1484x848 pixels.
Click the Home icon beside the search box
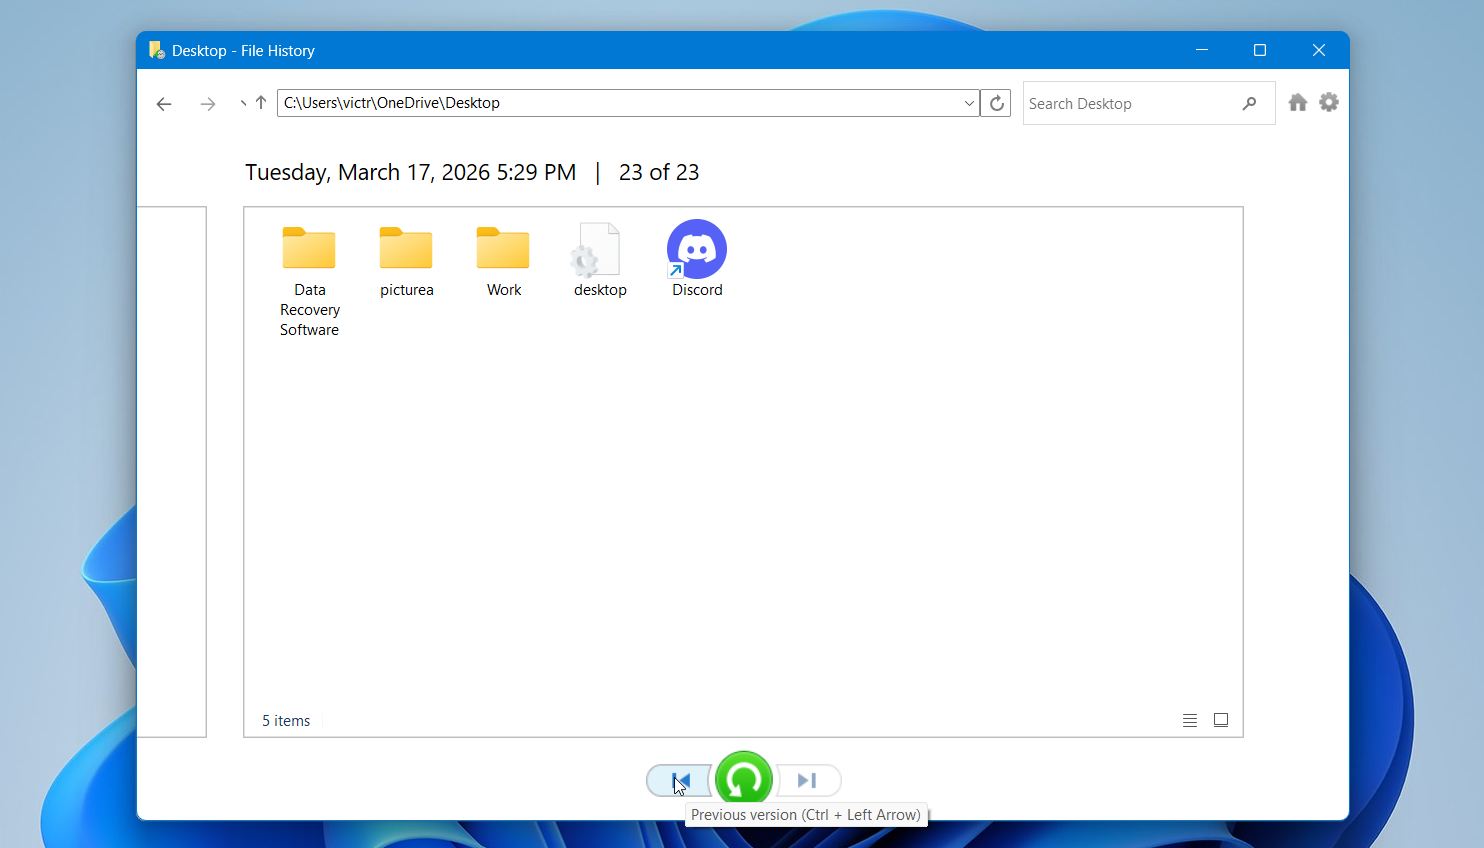tap(1297, 102)
